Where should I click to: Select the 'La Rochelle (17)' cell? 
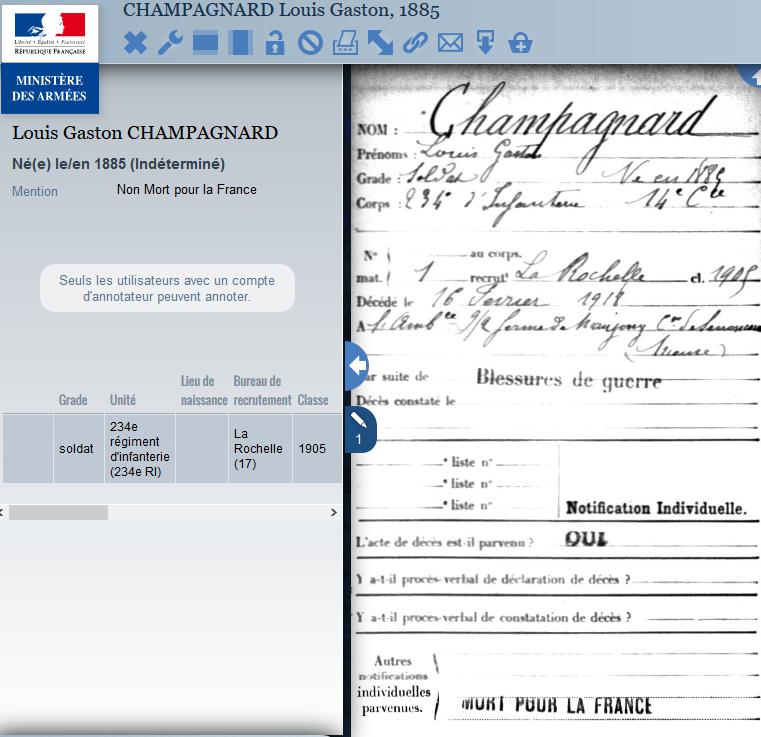point(260,449)
